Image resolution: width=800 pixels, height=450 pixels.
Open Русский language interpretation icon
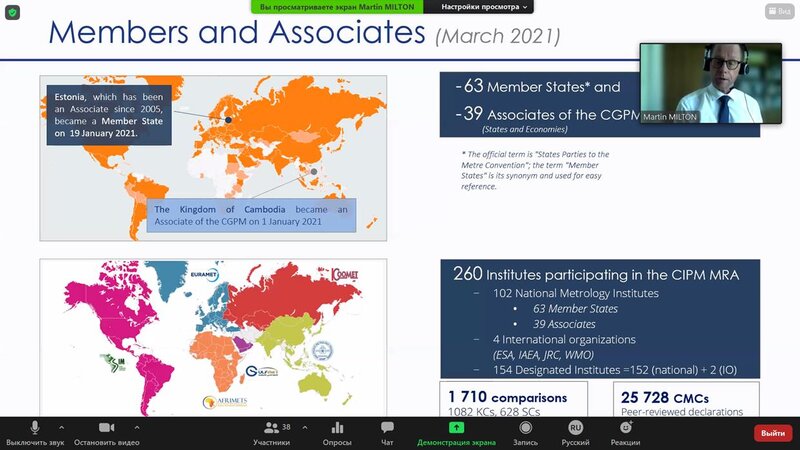(x=575, y=432)
